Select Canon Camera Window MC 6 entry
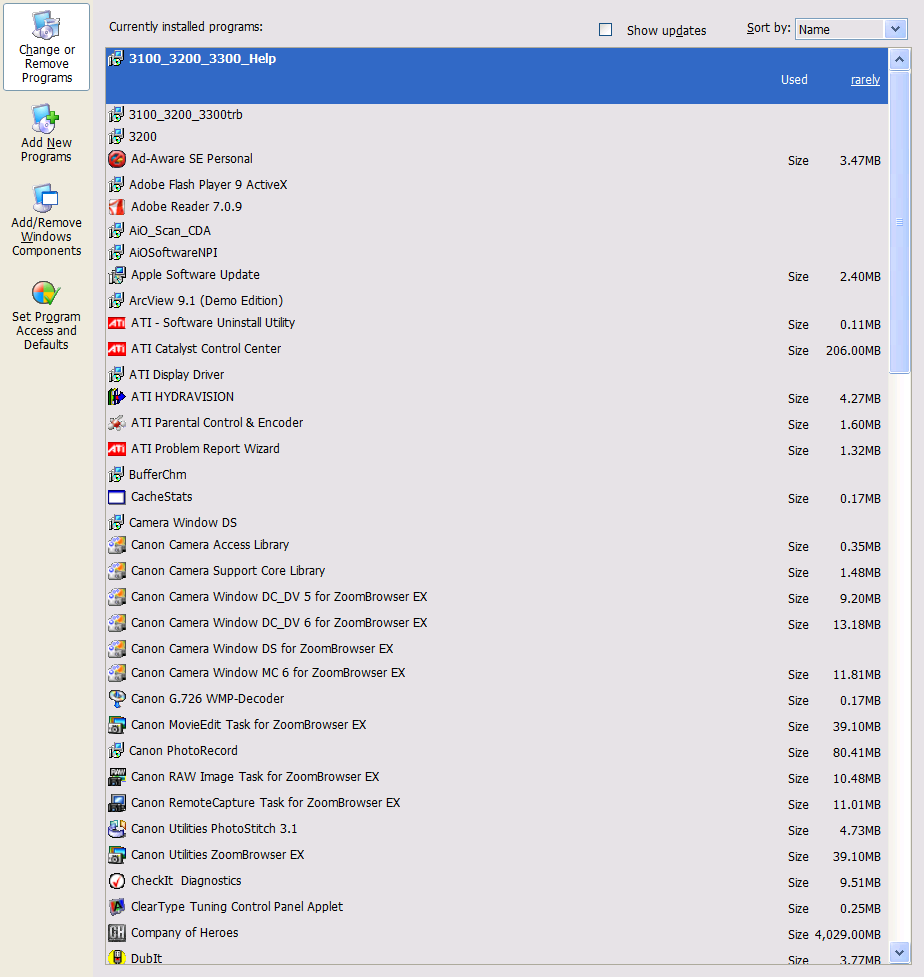924x977 pixels. coord(497,674)
